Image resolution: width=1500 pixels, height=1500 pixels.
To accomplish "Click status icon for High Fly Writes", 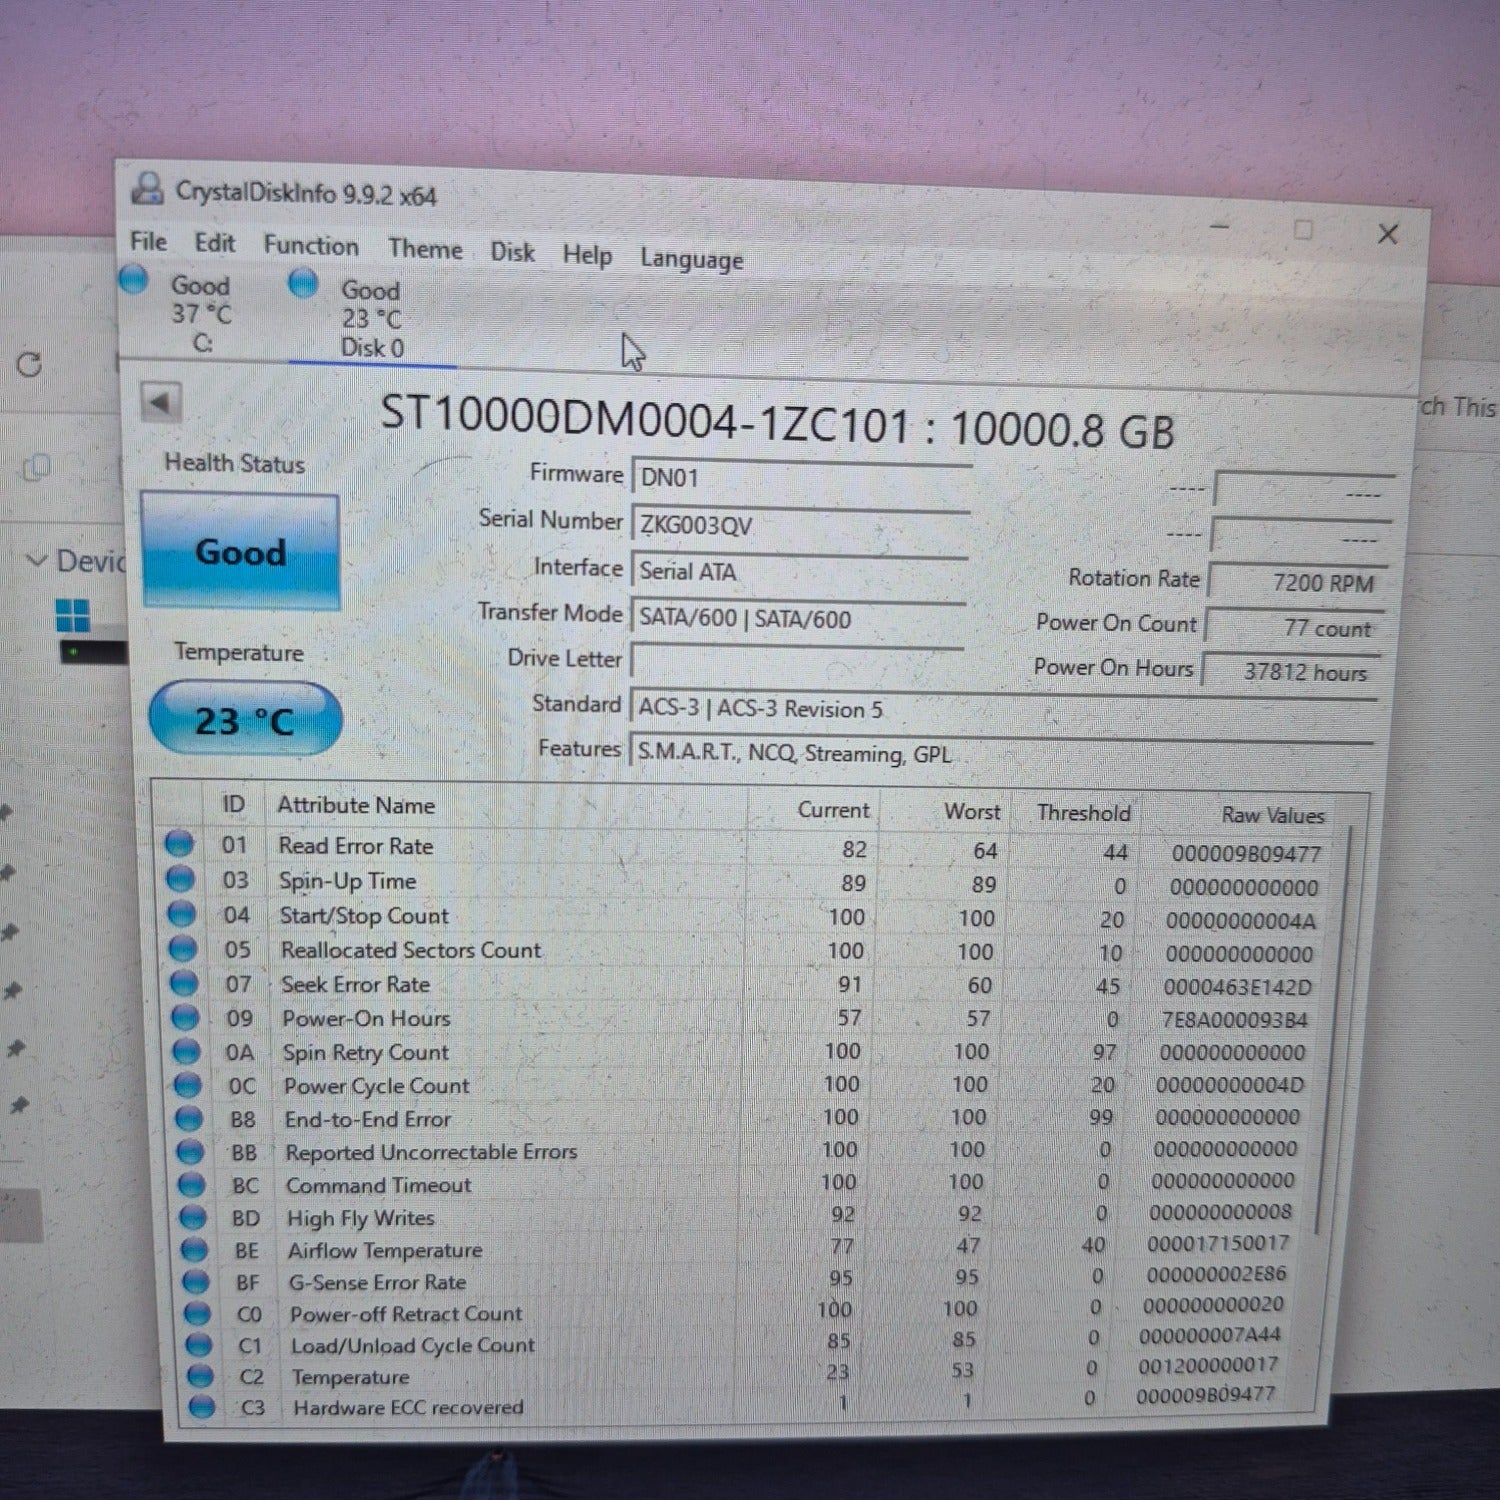I will (193, 1218).
